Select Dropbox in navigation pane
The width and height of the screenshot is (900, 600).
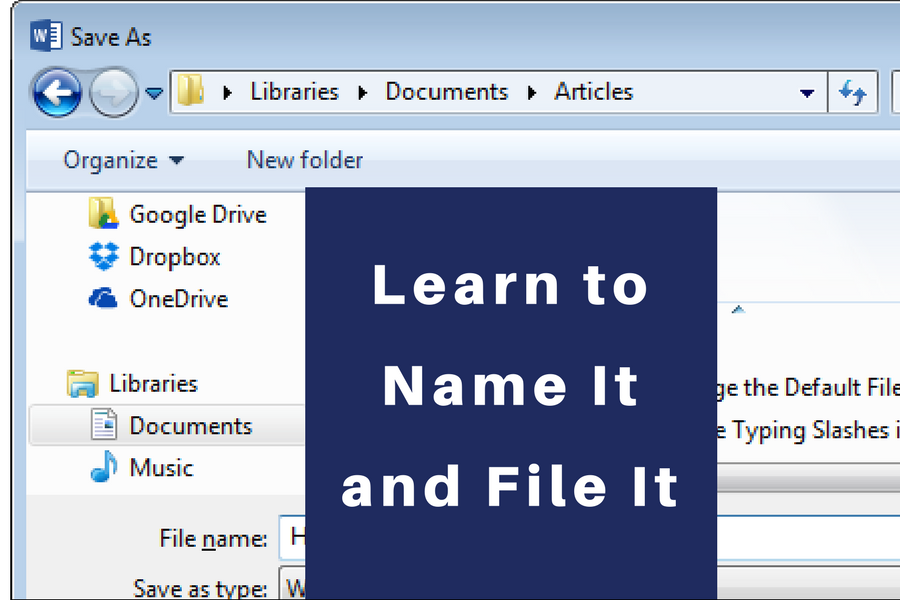(175, 257)
